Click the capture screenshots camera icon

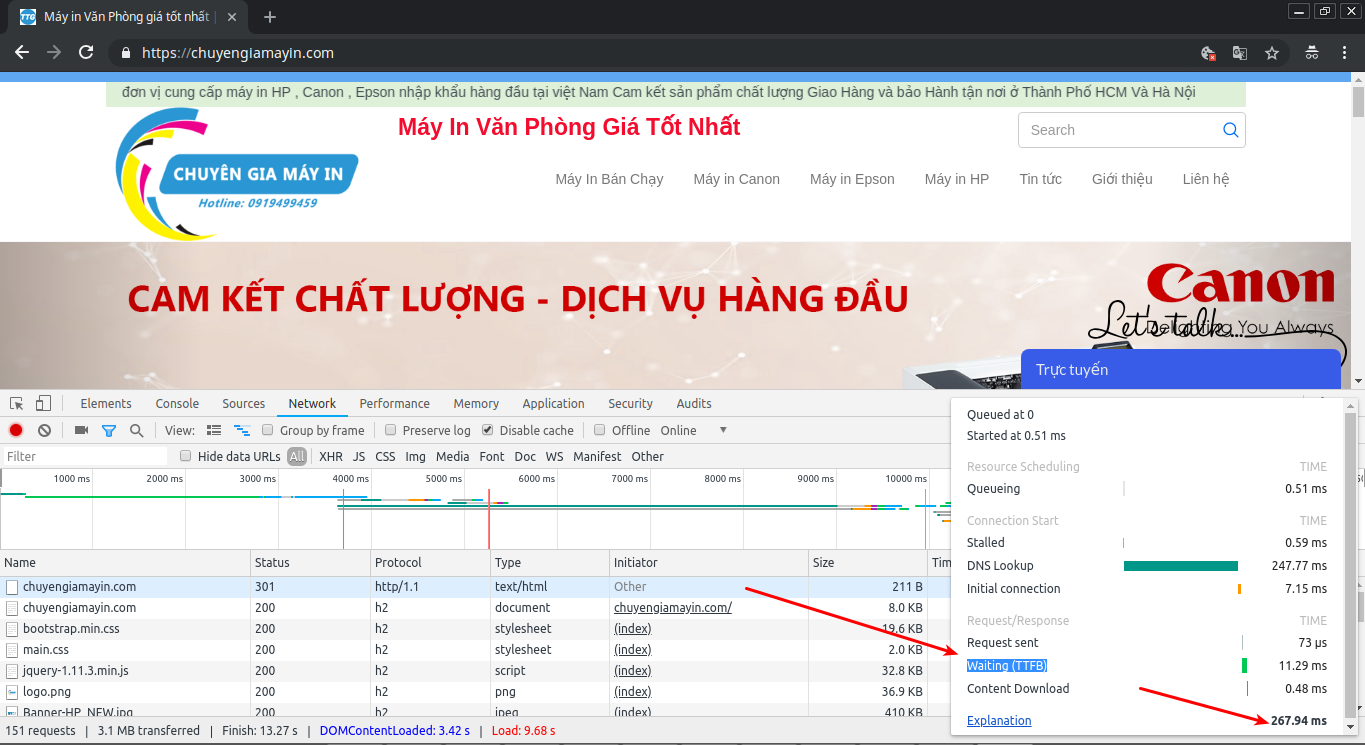pyautogui.click(x=81, y=430)
